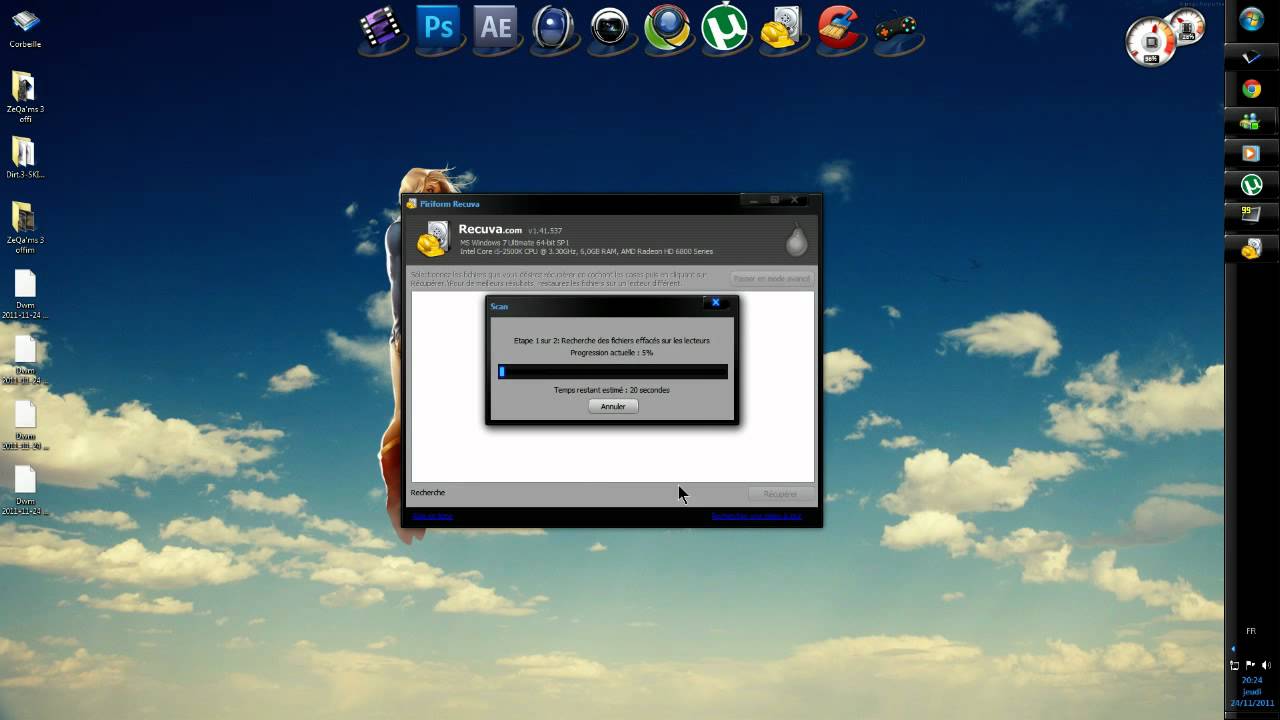Close the Scan dialog with the X
Viewport: 1280px width, 720px height.
pos(715,302)
